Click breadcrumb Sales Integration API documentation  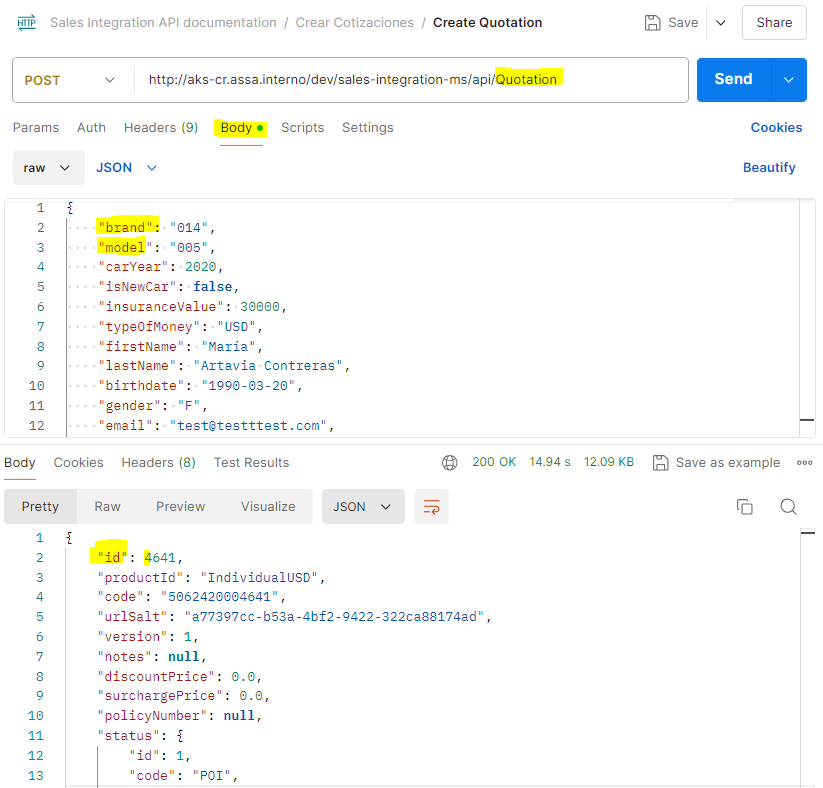click(x=163, y=23)
